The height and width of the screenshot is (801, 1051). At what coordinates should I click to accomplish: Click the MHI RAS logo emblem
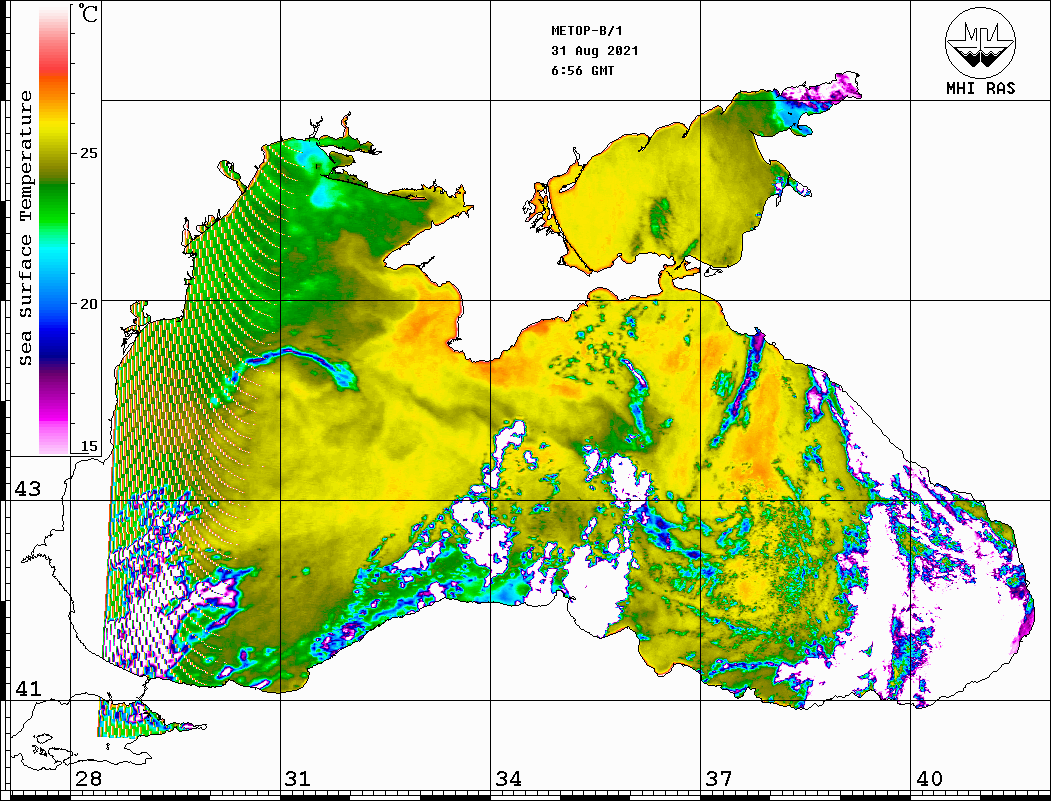click(x=981, y=42)
